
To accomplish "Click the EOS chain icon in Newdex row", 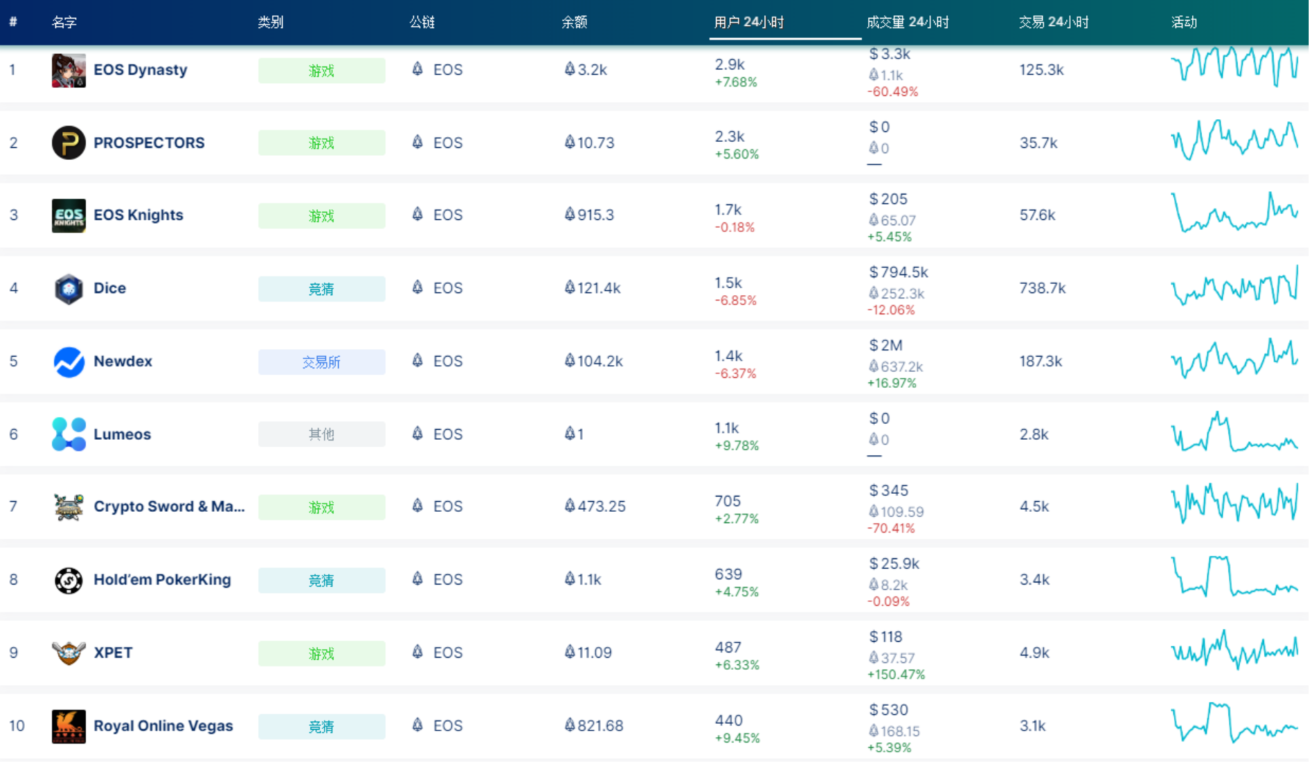I will 418,360.
